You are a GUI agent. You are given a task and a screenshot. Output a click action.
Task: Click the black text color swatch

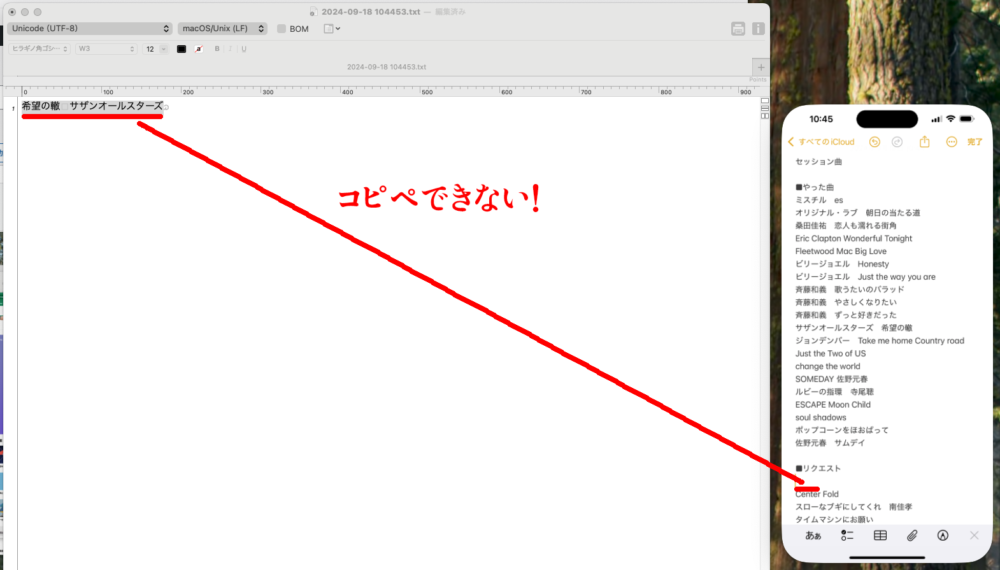pos(181,48)
